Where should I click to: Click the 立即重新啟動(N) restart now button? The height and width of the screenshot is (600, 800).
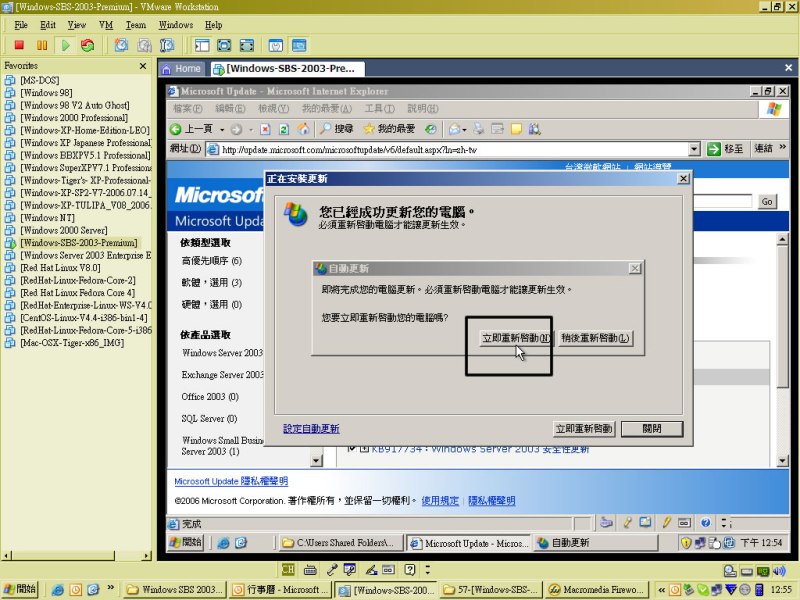(x=516, y=338)
